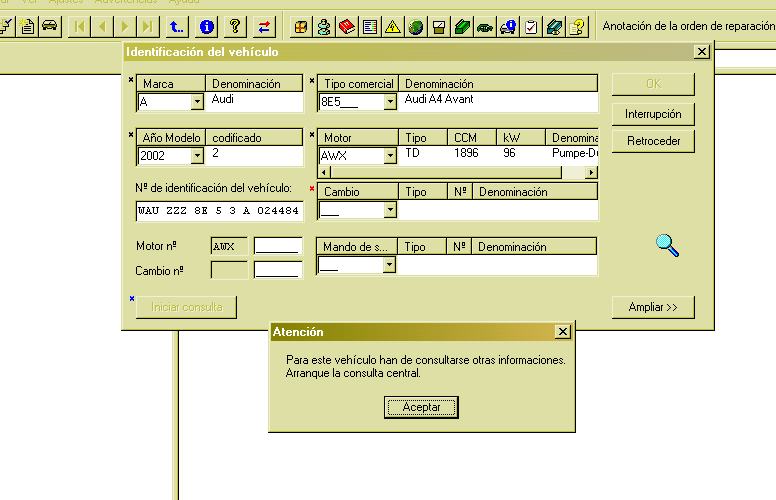Screen dimensions: 776x500
Task: Click the red-blue swap arrows icon
Action: [x=264, y=26]
